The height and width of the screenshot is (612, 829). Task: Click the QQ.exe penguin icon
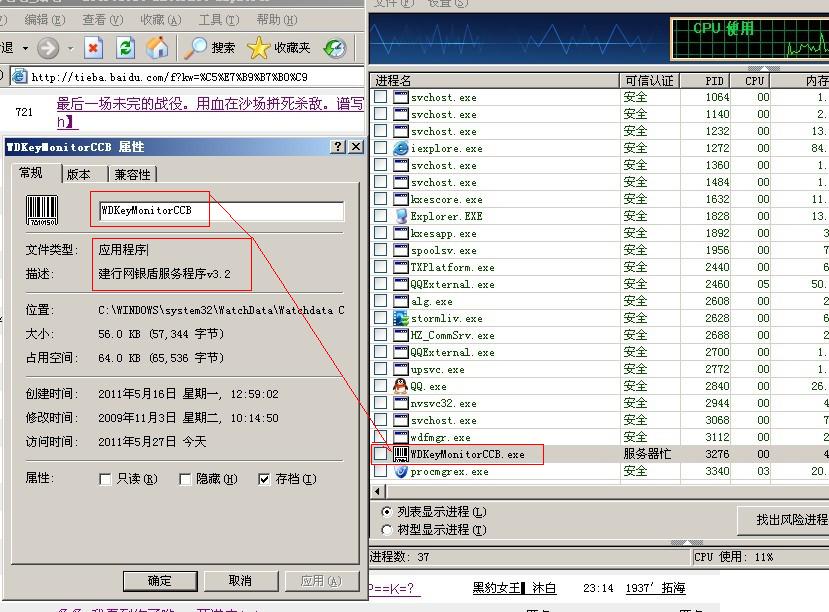coord(401,386)
